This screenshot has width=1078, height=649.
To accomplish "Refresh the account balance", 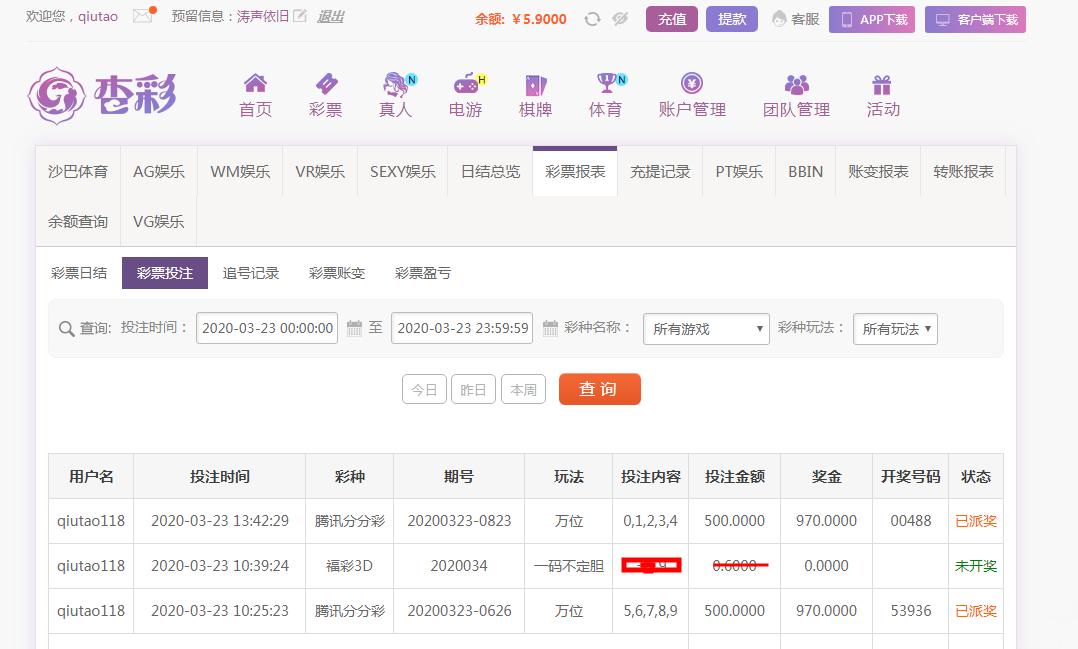I will 592,19.
